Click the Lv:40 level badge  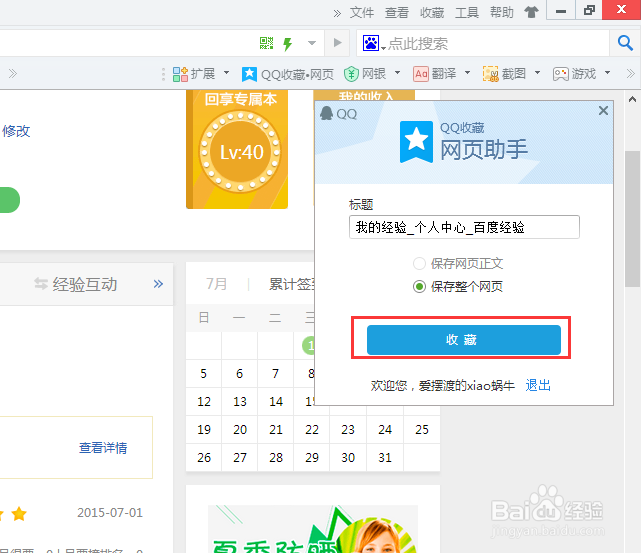point(241,152)
